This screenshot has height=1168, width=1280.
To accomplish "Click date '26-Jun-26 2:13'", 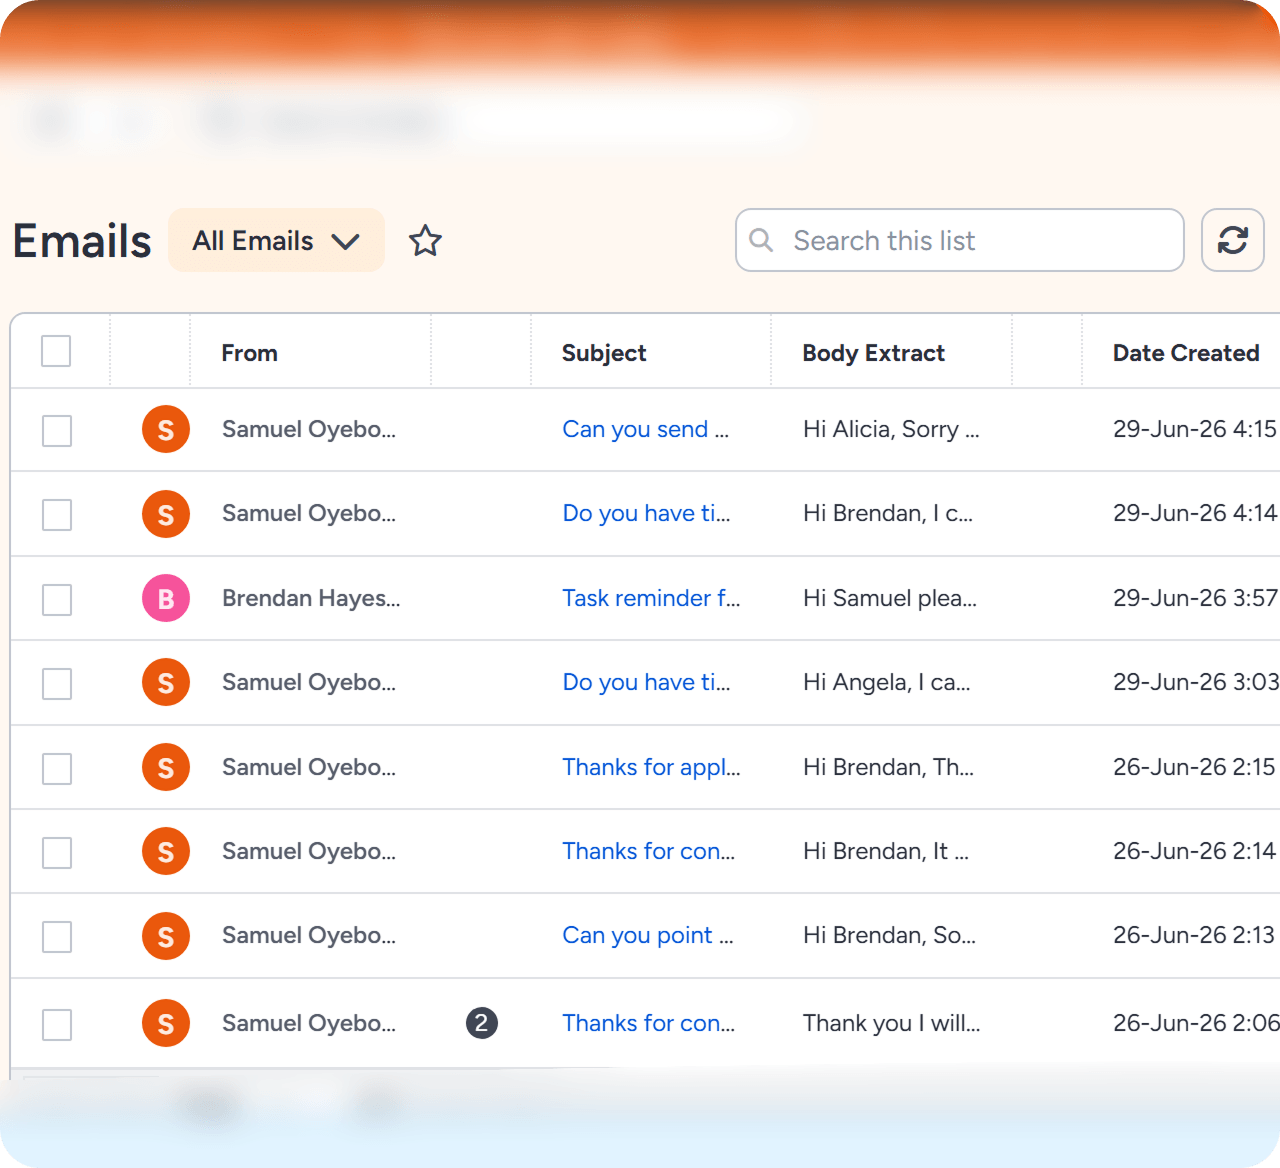I will [1194, 935].
